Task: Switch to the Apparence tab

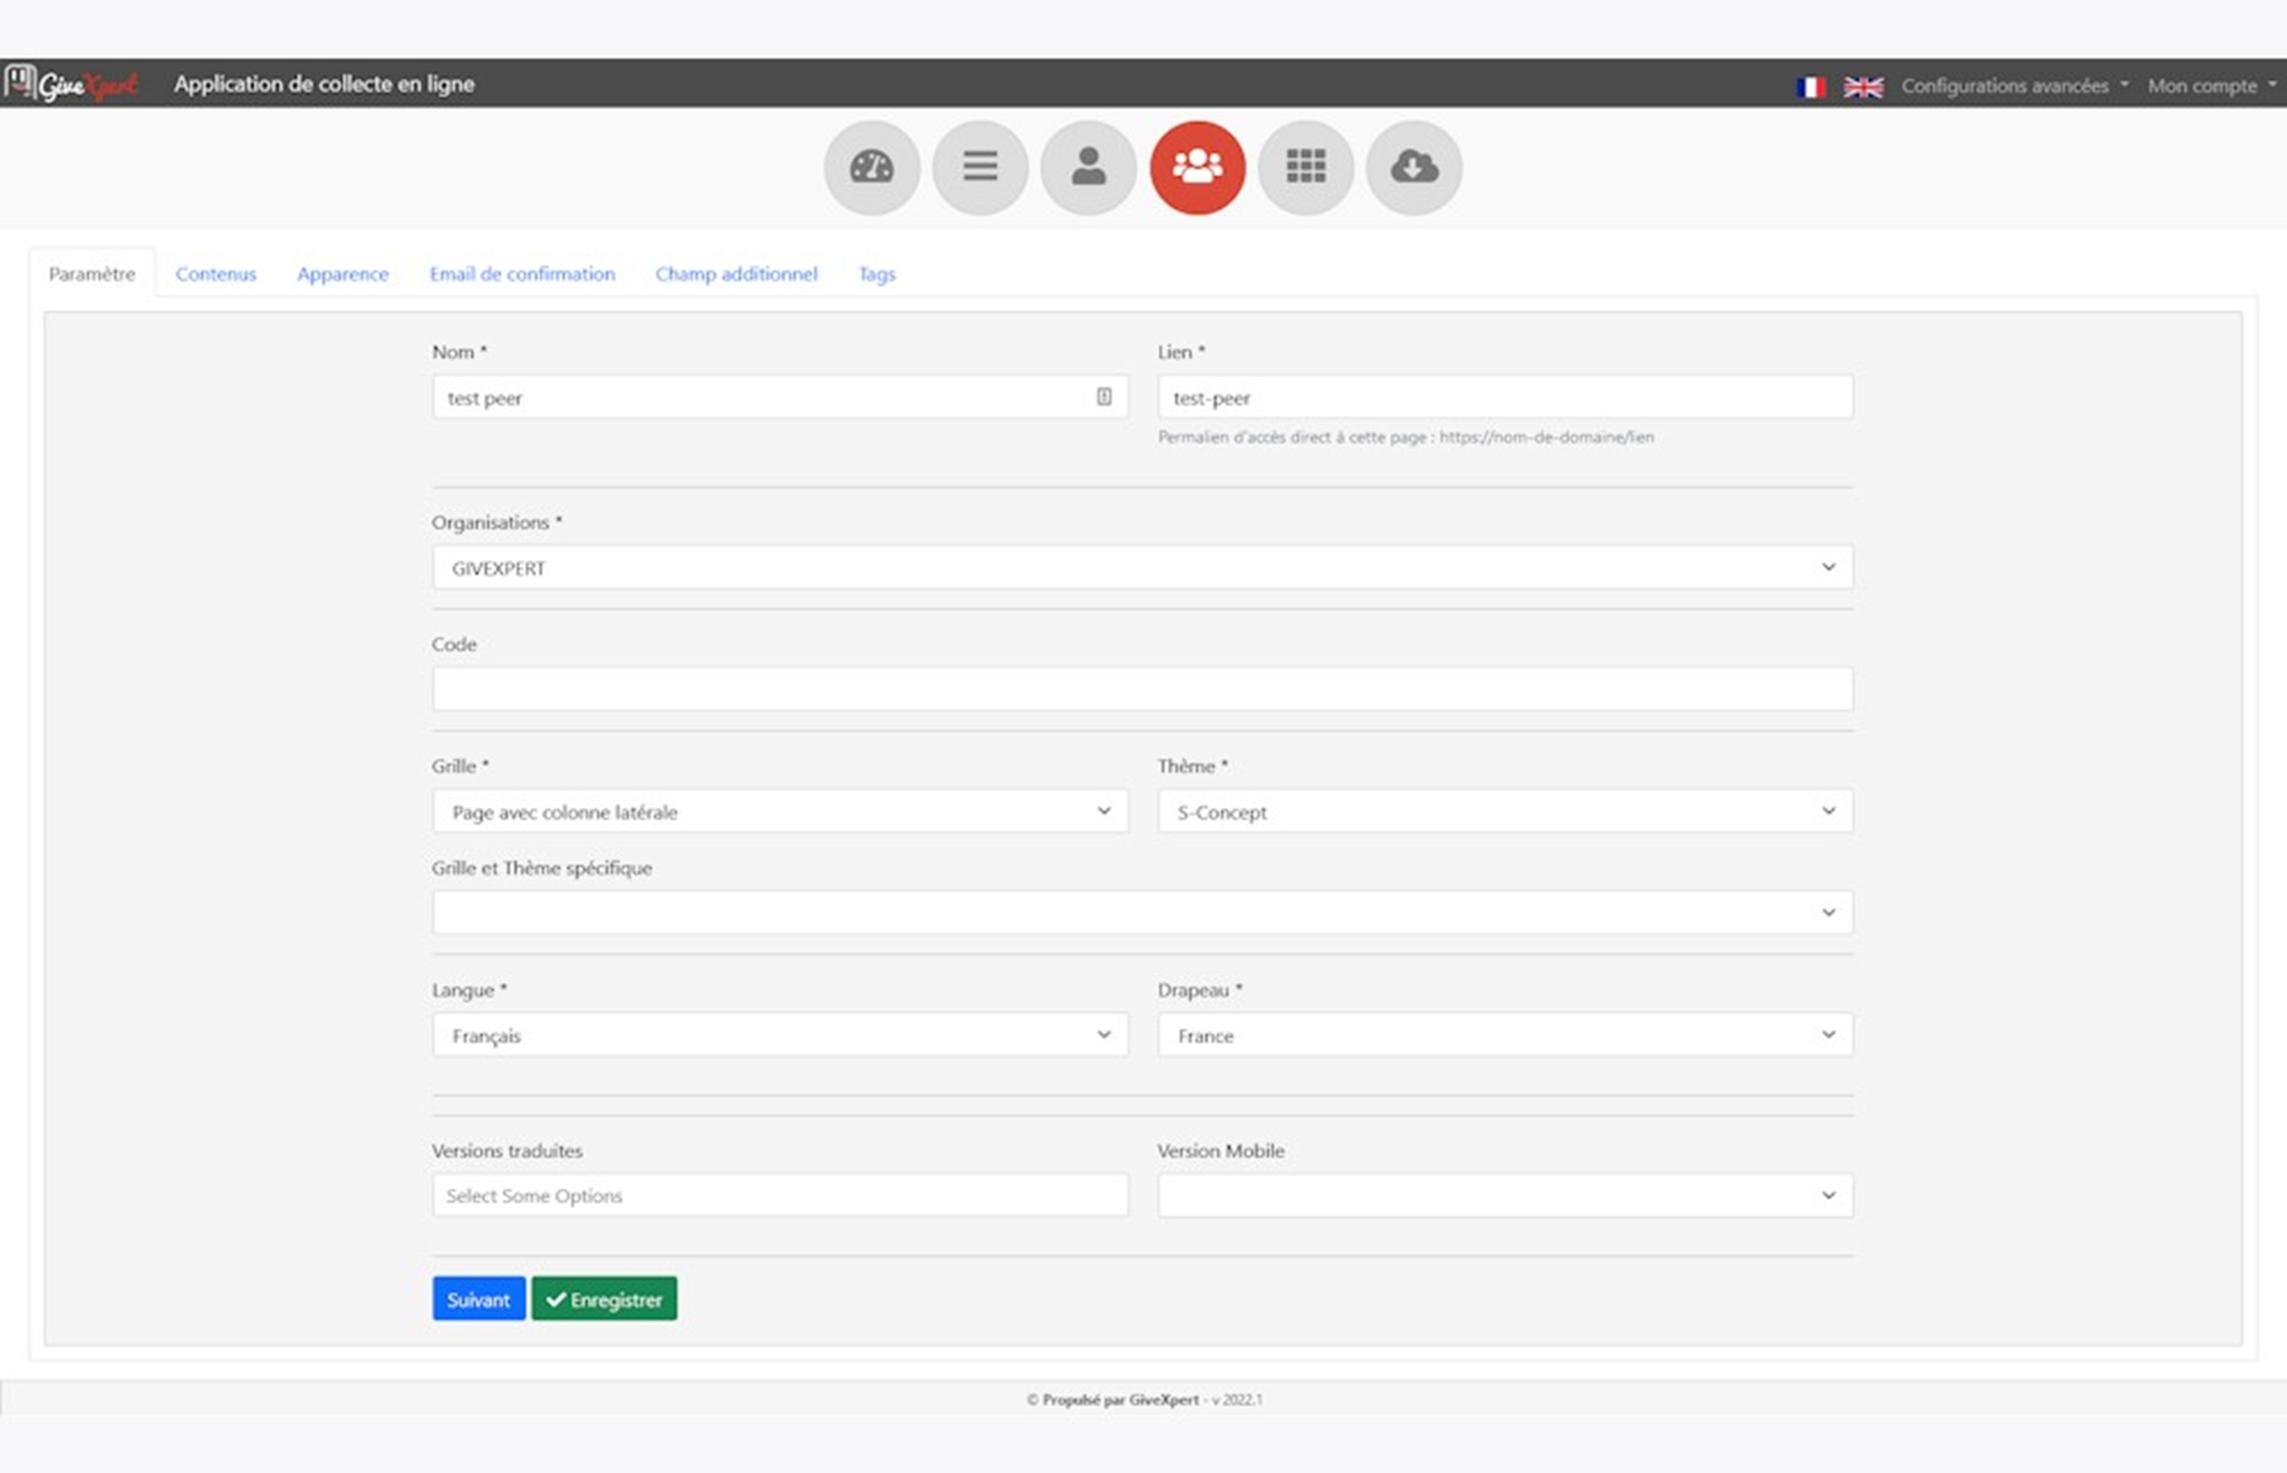Action: point(343,273)
